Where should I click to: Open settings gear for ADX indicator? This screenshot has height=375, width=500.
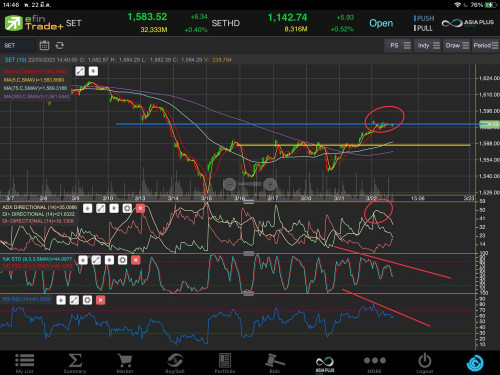pos(127,209)
